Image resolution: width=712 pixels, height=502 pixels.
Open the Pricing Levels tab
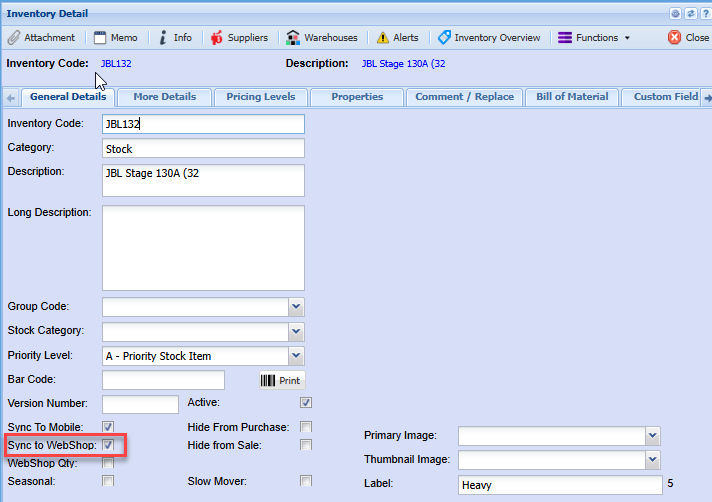pos(261,97)
